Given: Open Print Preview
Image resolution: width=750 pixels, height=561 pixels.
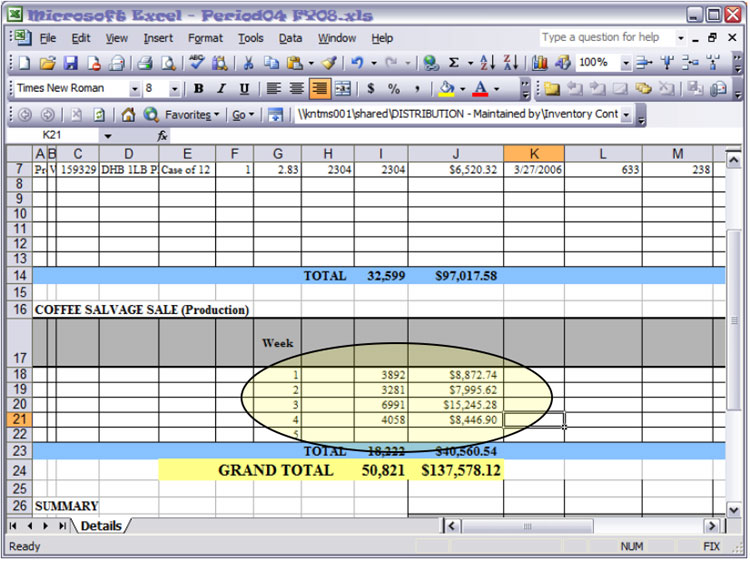Looking at the screenshot, I should (168, 63).
